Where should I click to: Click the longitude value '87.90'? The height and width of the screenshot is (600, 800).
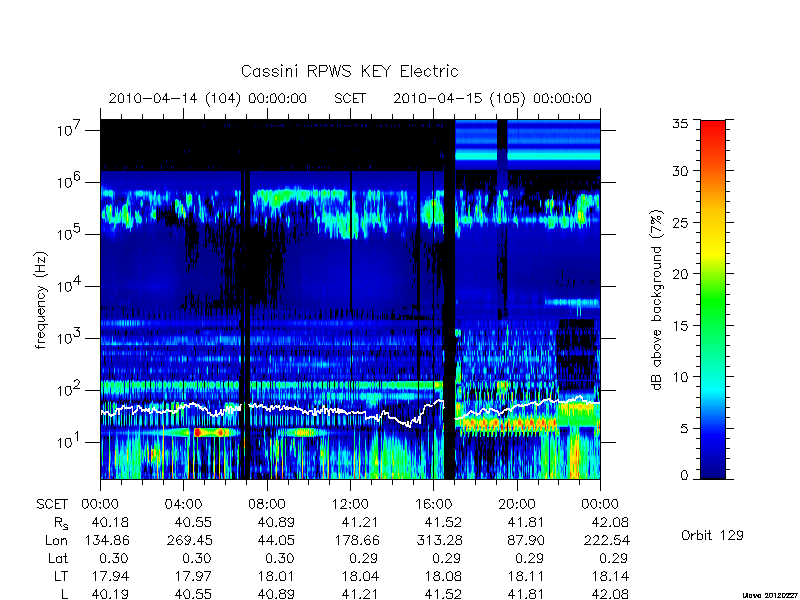pyautogui.click(x=526, y=540)
